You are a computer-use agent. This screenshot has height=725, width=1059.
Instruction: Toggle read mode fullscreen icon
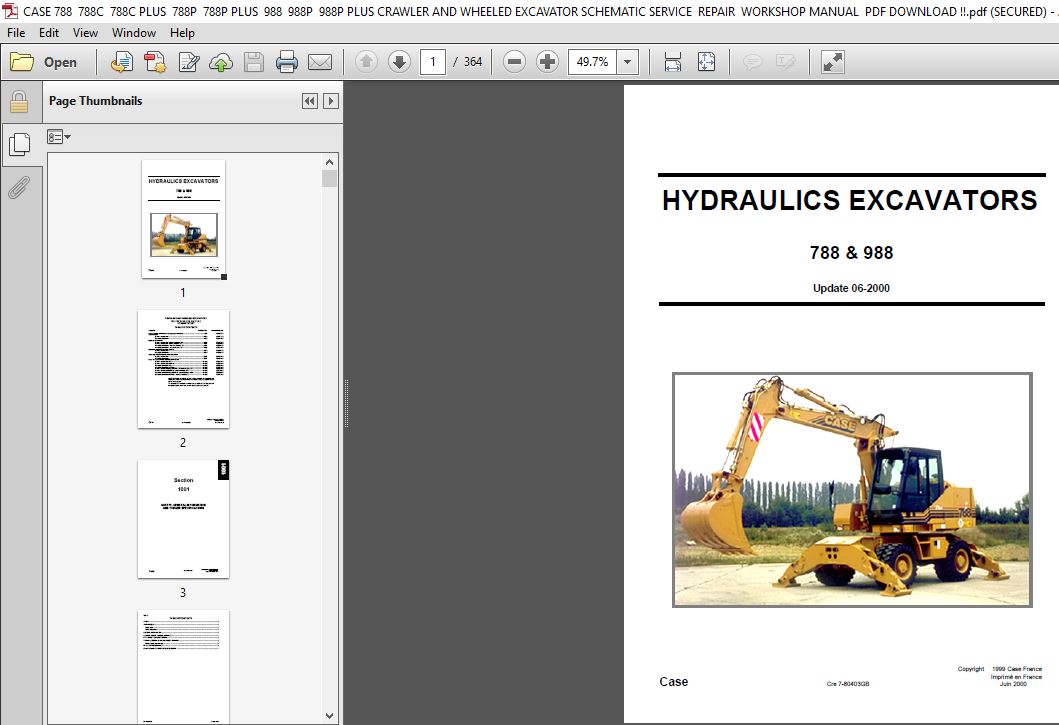(833, 62)
